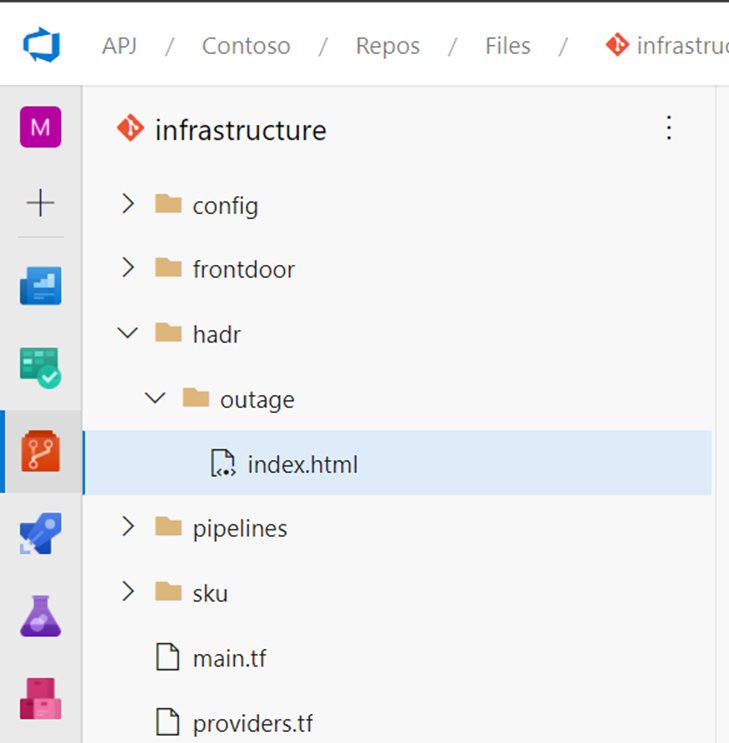This screenshot has width=729, height=743.
Task: Click Contoso in the breadcrumb
Action: (x=246, y=46)
